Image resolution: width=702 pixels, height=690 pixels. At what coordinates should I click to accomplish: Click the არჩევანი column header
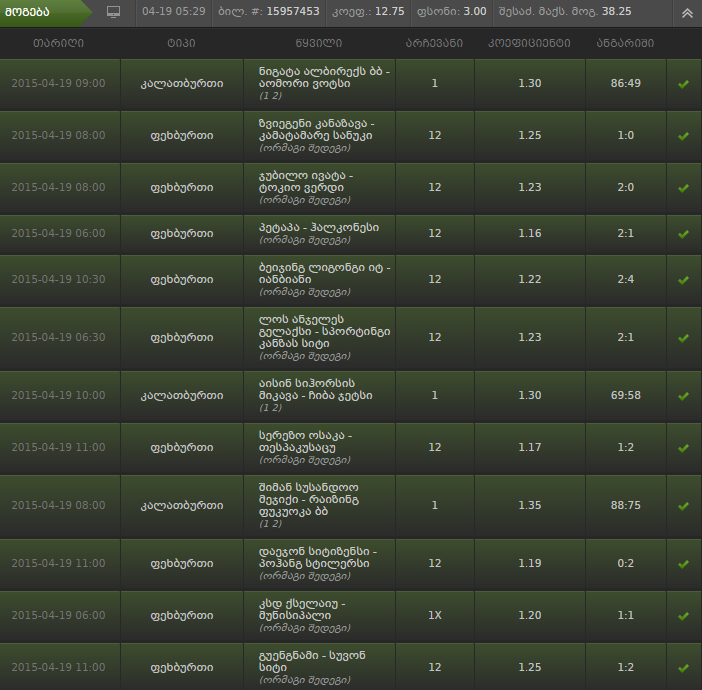(434, 43)
